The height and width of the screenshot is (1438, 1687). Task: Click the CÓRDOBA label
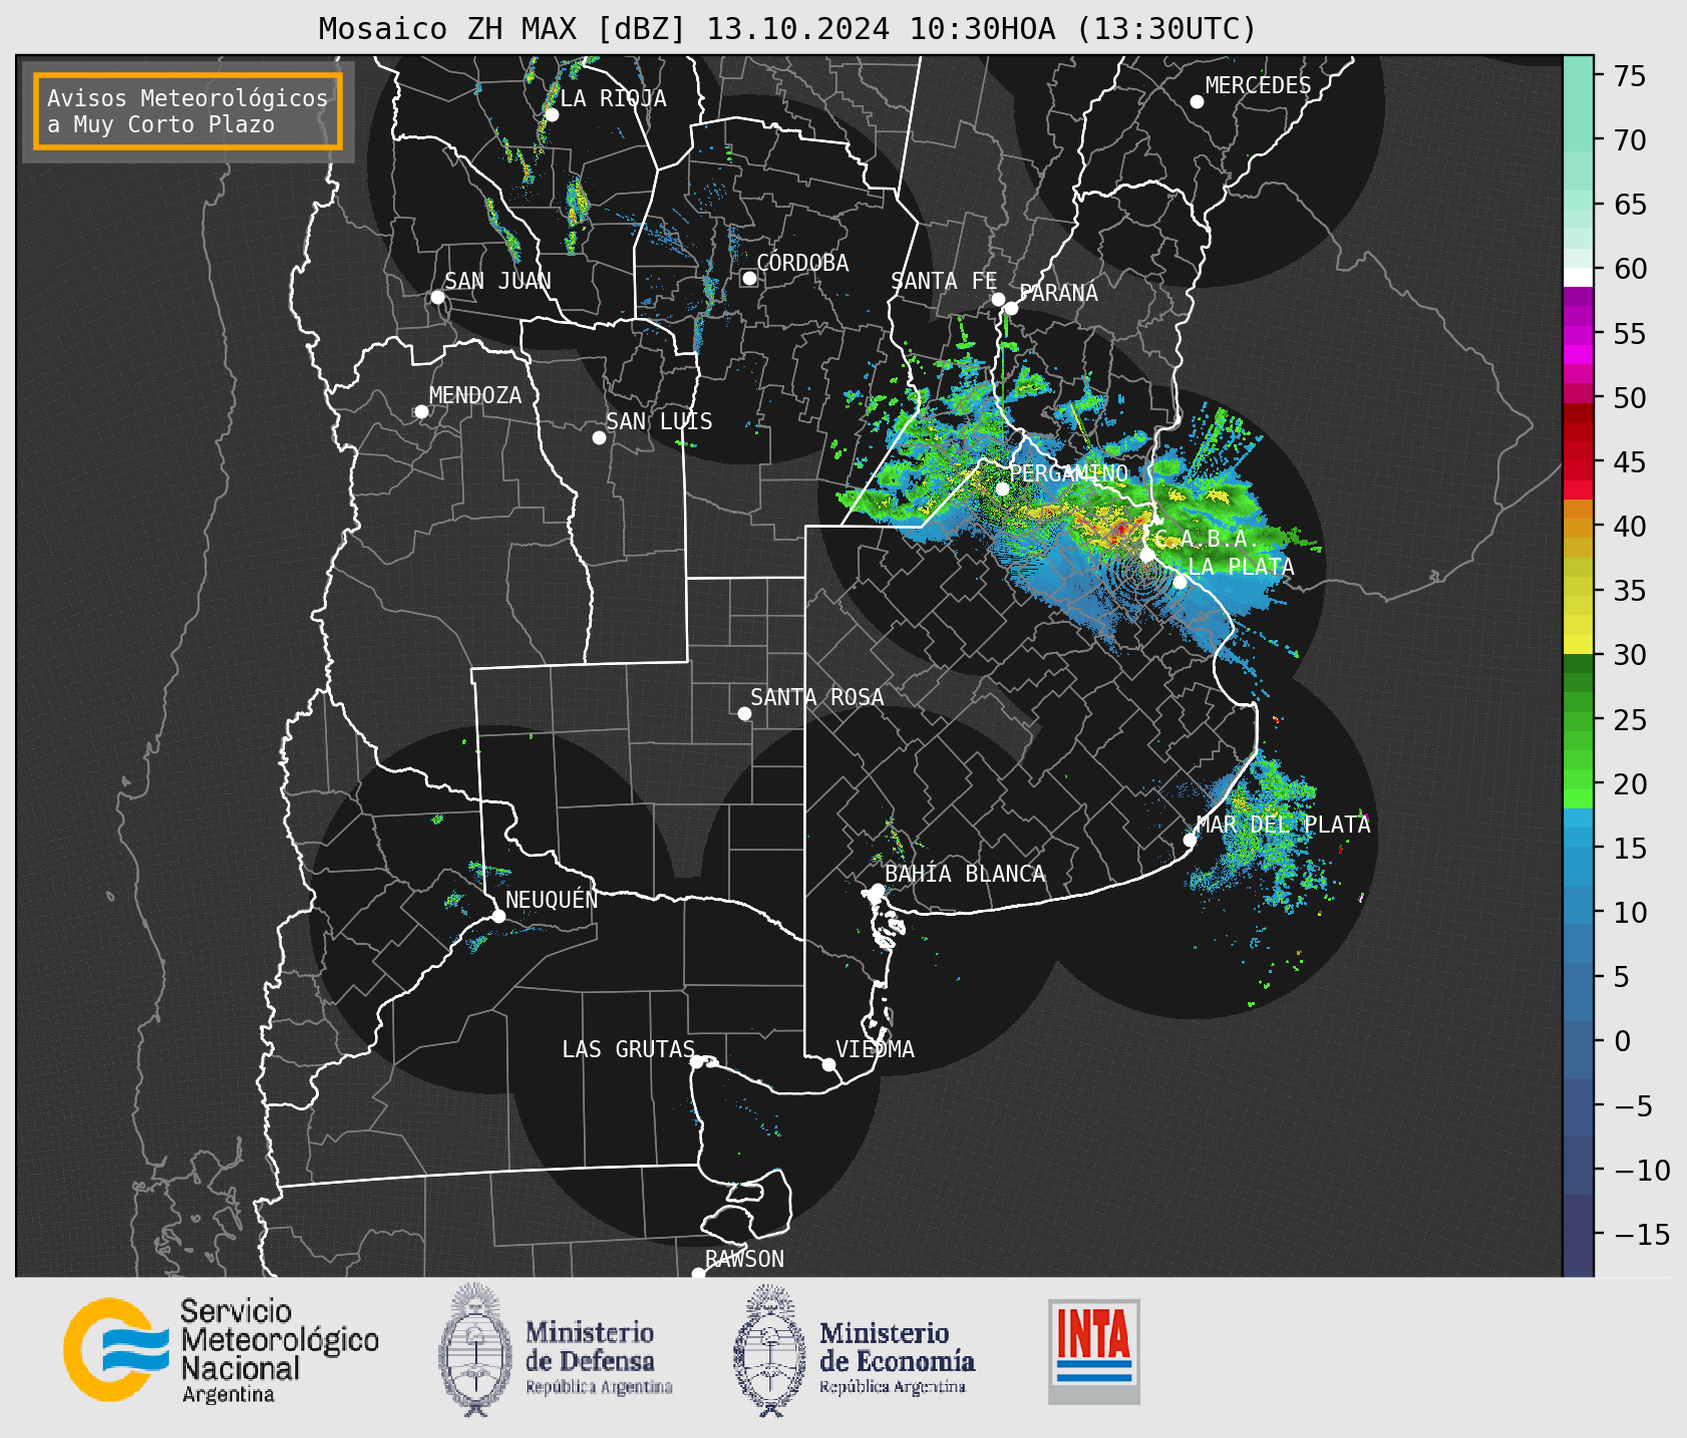click(803, 263)
